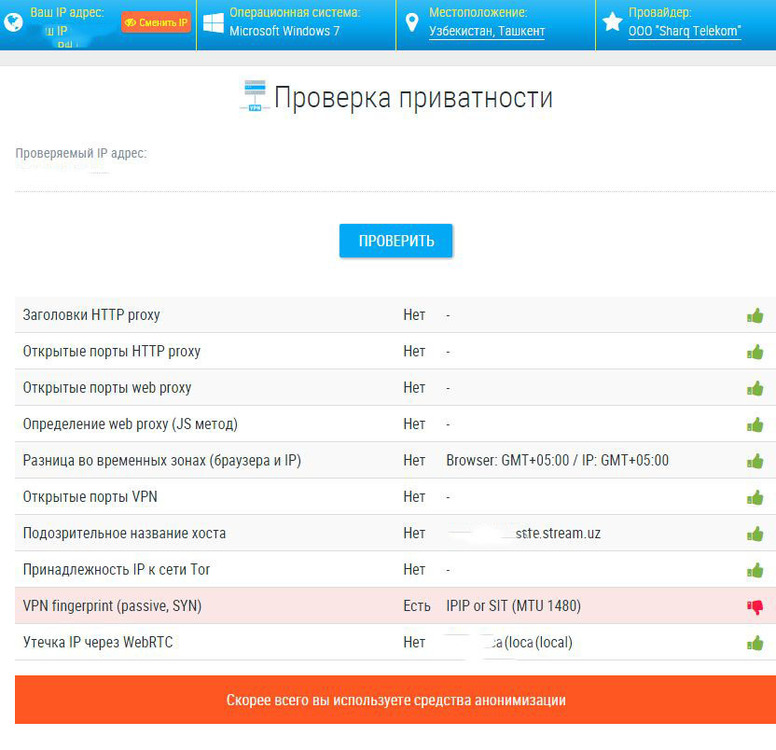Click the Microsoft Windows 7 operating system text
This screenshot has height=750, width=776.
point(284,32)
